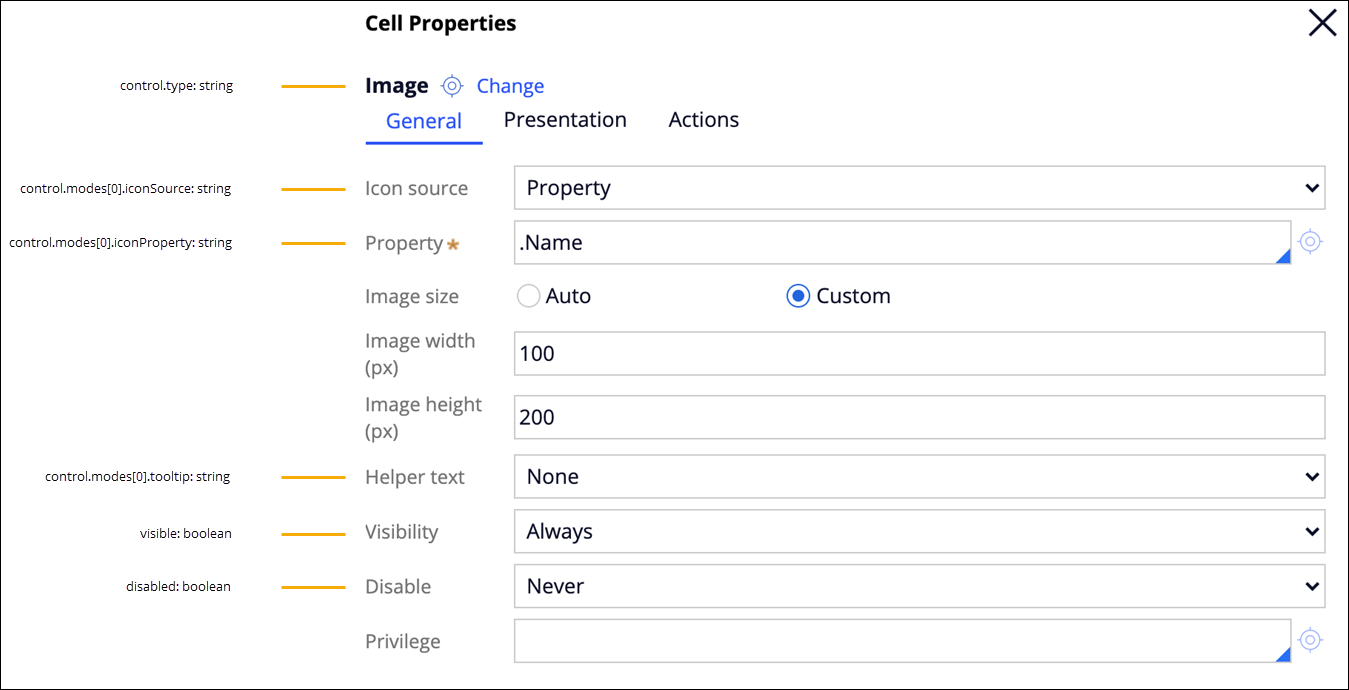Click into the Property text field
Image resolution: width=1349 pixels, height=690 pixels.
(x=900, y=243)
